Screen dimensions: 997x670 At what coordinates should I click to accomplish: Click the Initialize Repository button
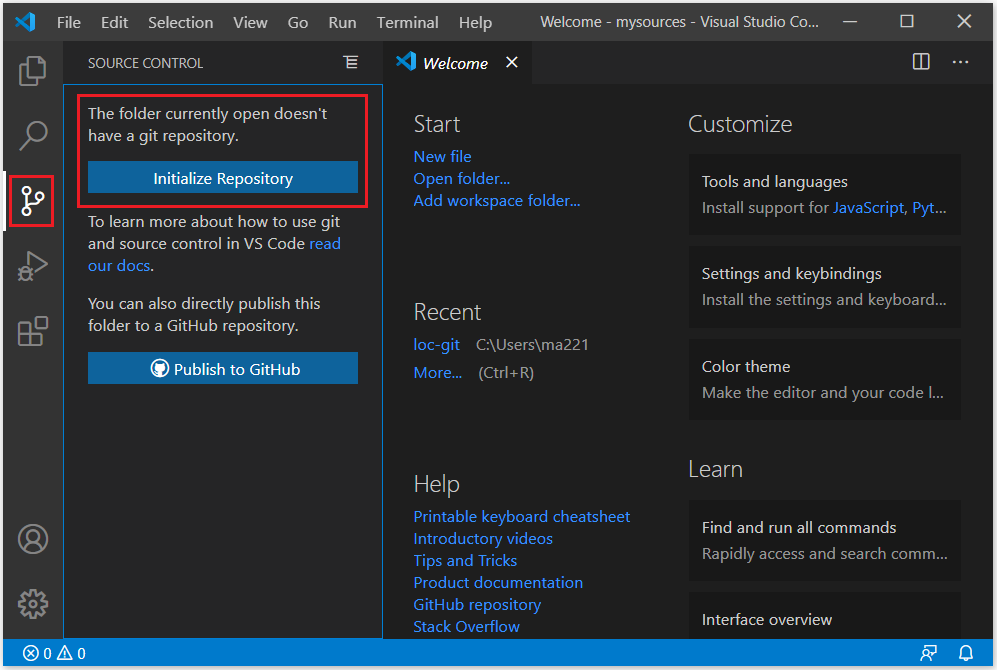(x=223, y=177)
